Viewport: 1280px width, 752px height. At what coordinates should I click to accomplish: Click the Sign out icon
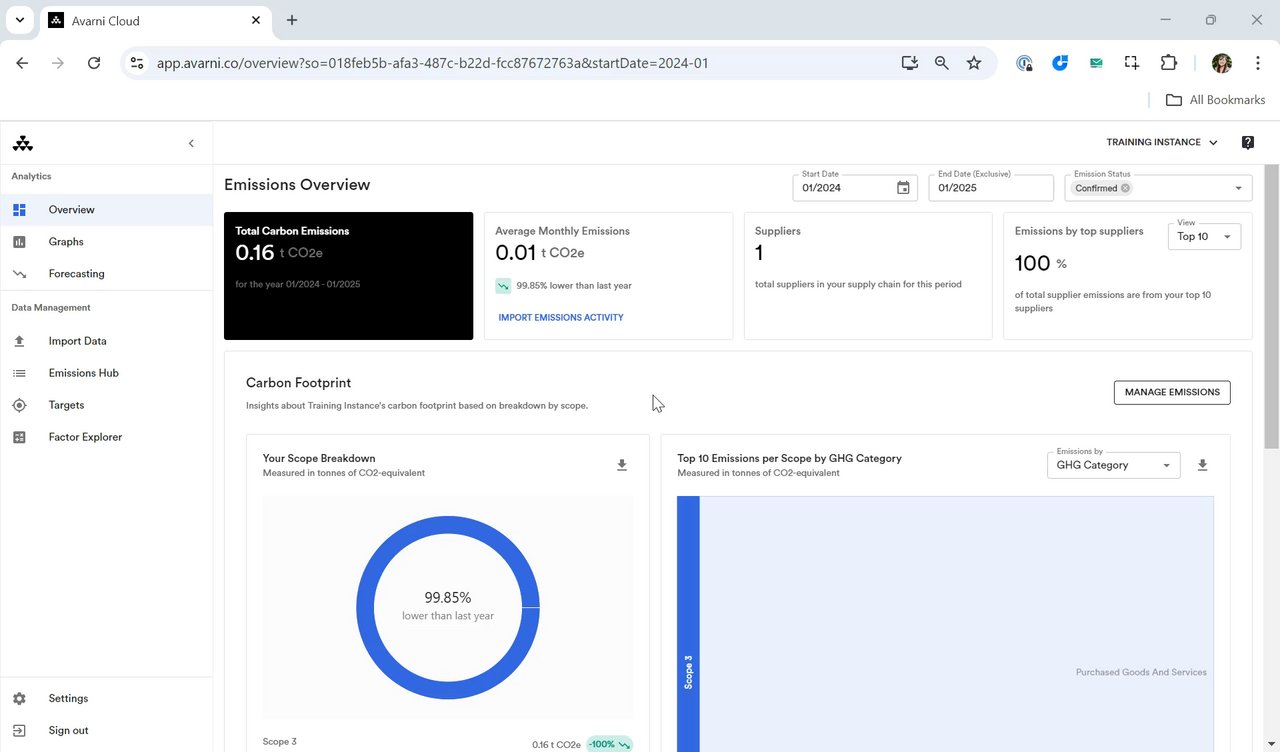click(19, 731)
